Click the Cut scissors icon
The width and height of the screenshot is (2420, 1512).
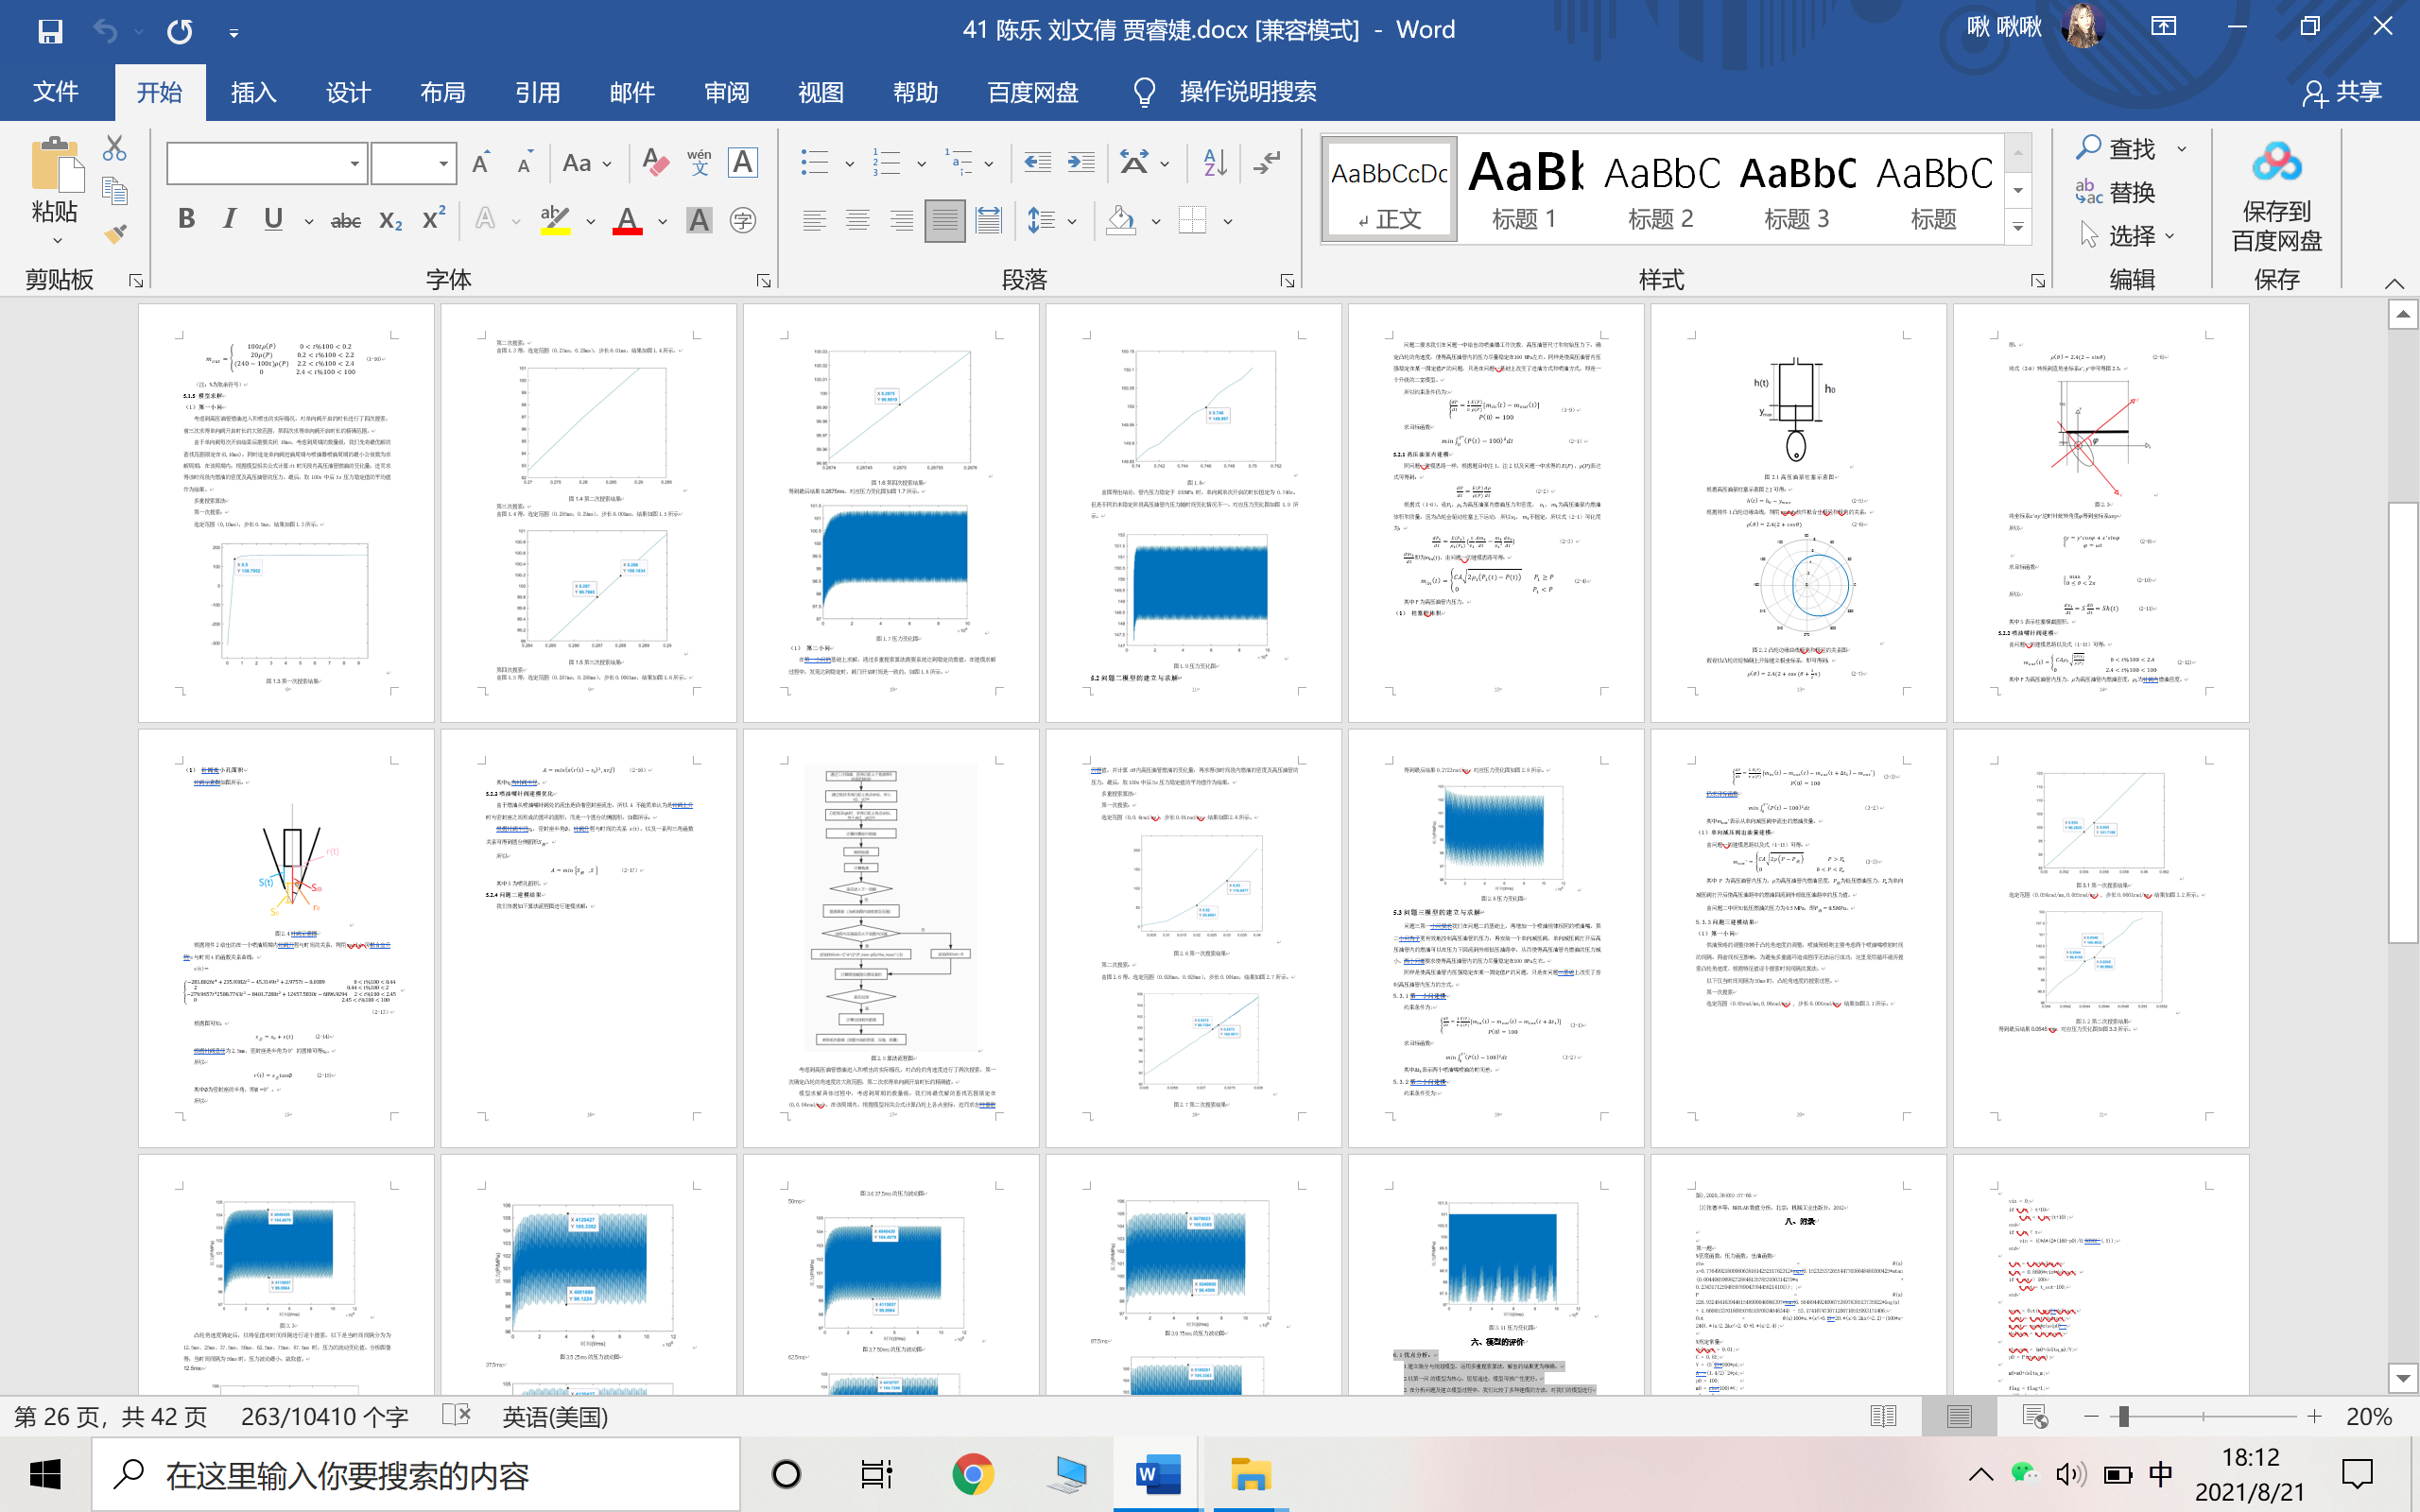tap(115, 148)
